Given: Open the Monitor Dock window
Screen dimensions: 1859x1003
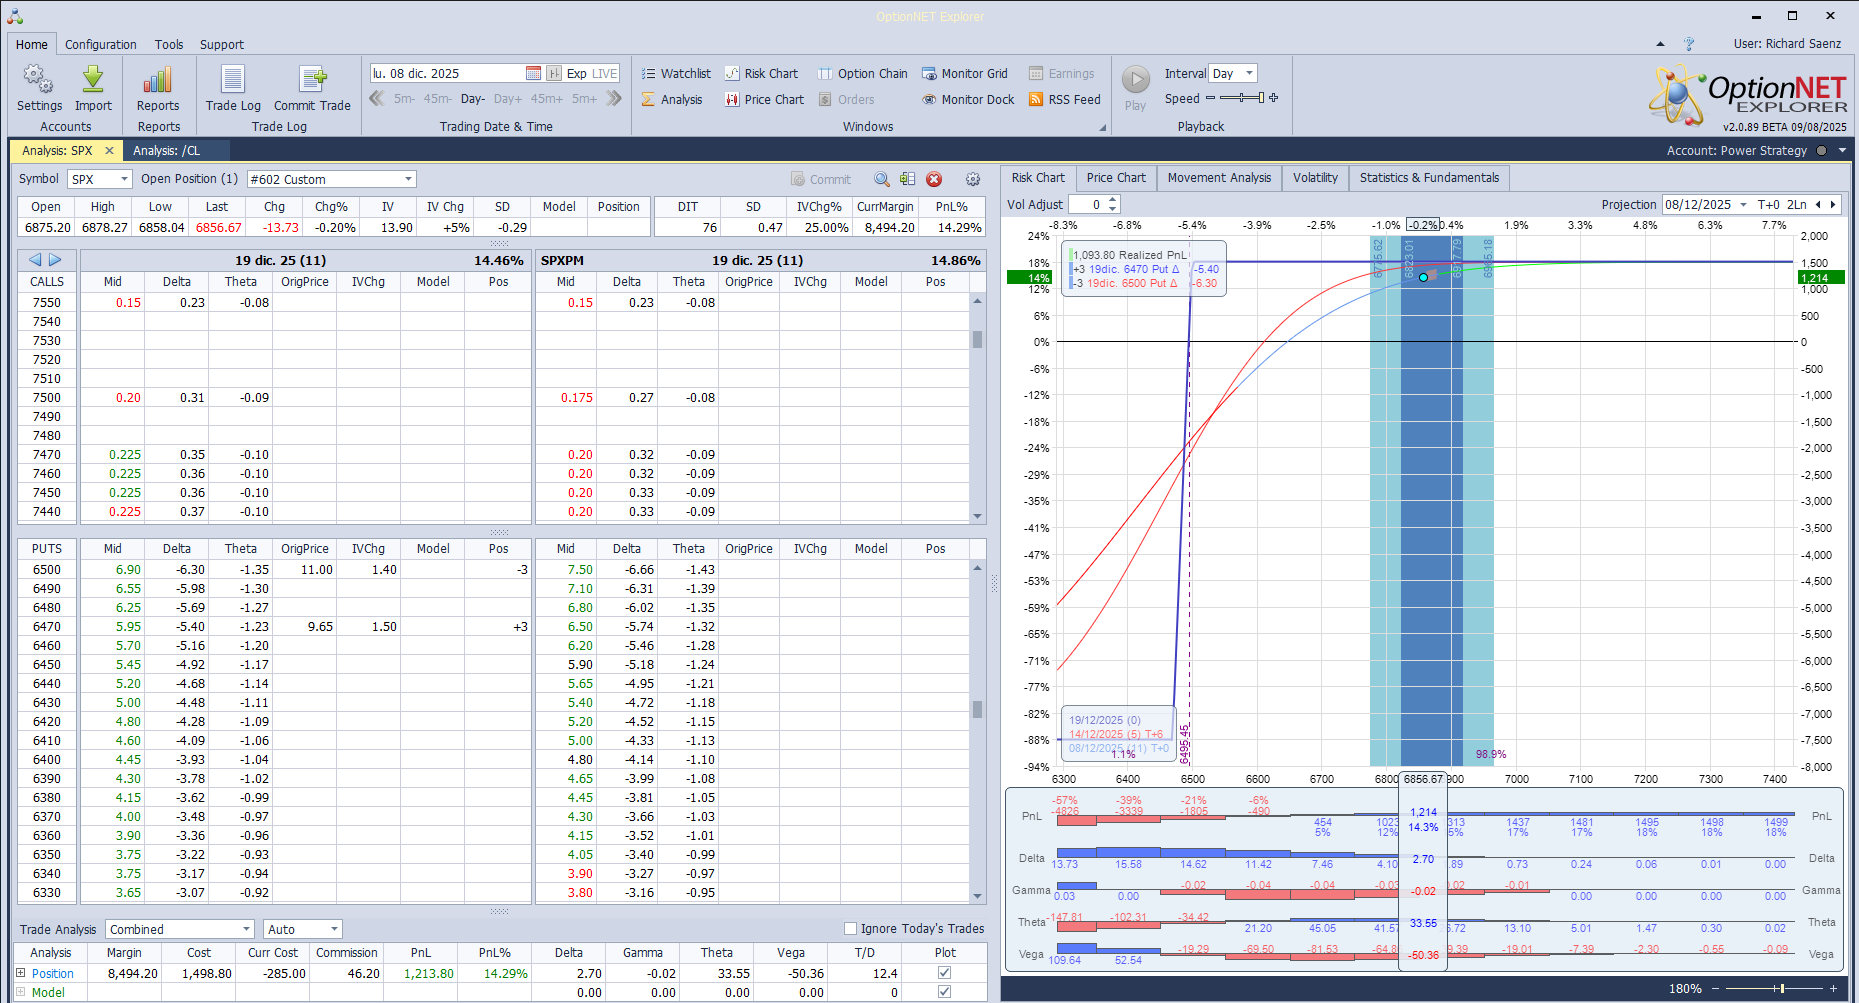Looking at the screenshot, I should (x=967, y=99).
